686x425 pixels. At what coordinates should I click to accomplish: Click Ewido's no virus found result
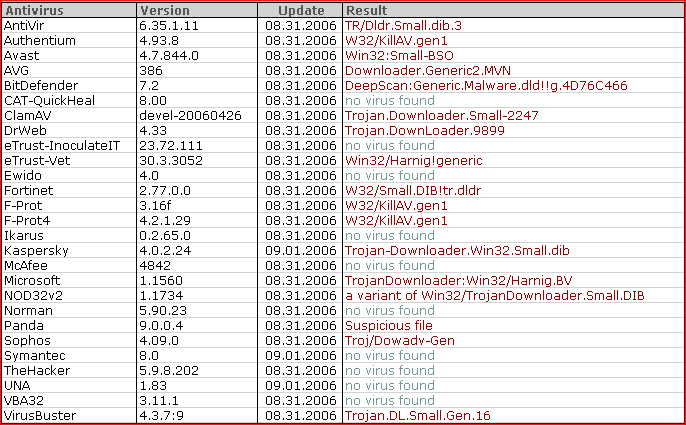pos(390,176)
